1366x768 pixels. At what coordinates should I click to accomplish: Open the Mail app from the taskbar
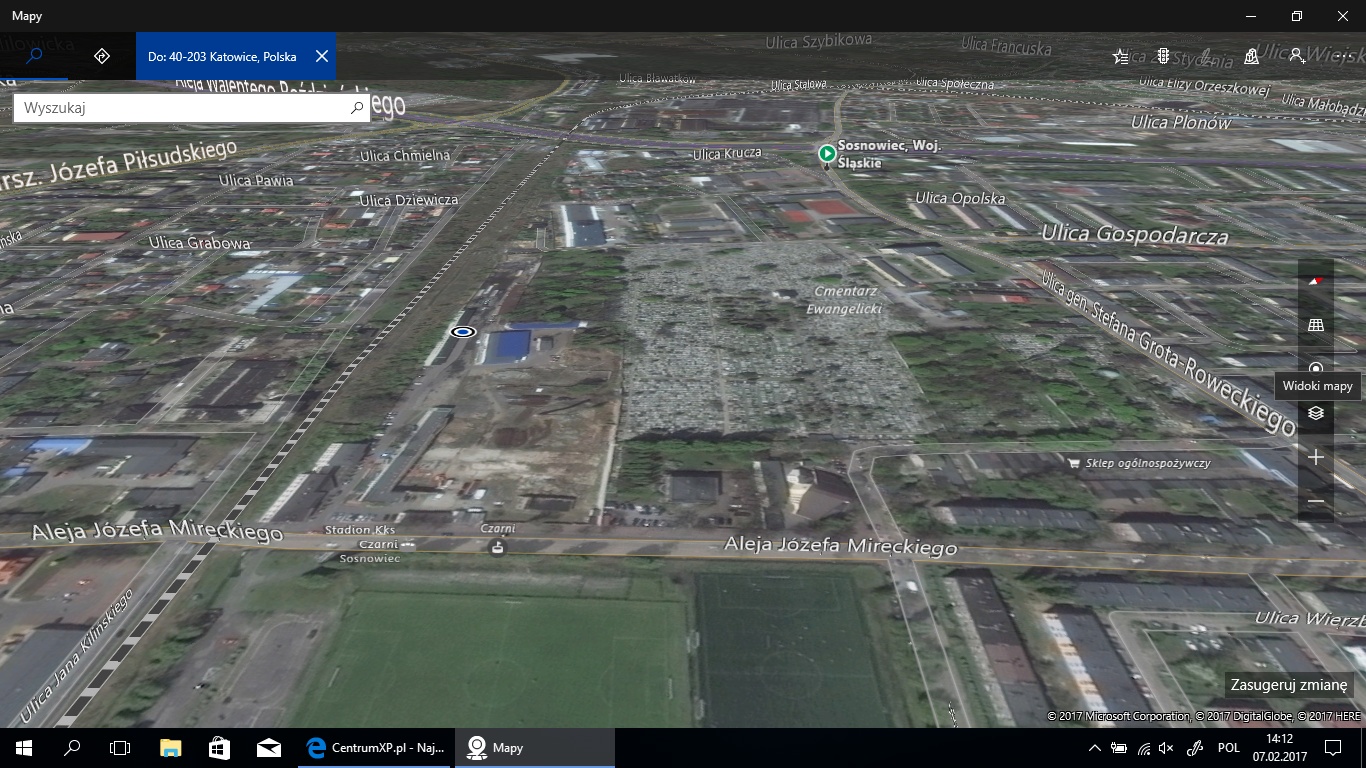268,747
